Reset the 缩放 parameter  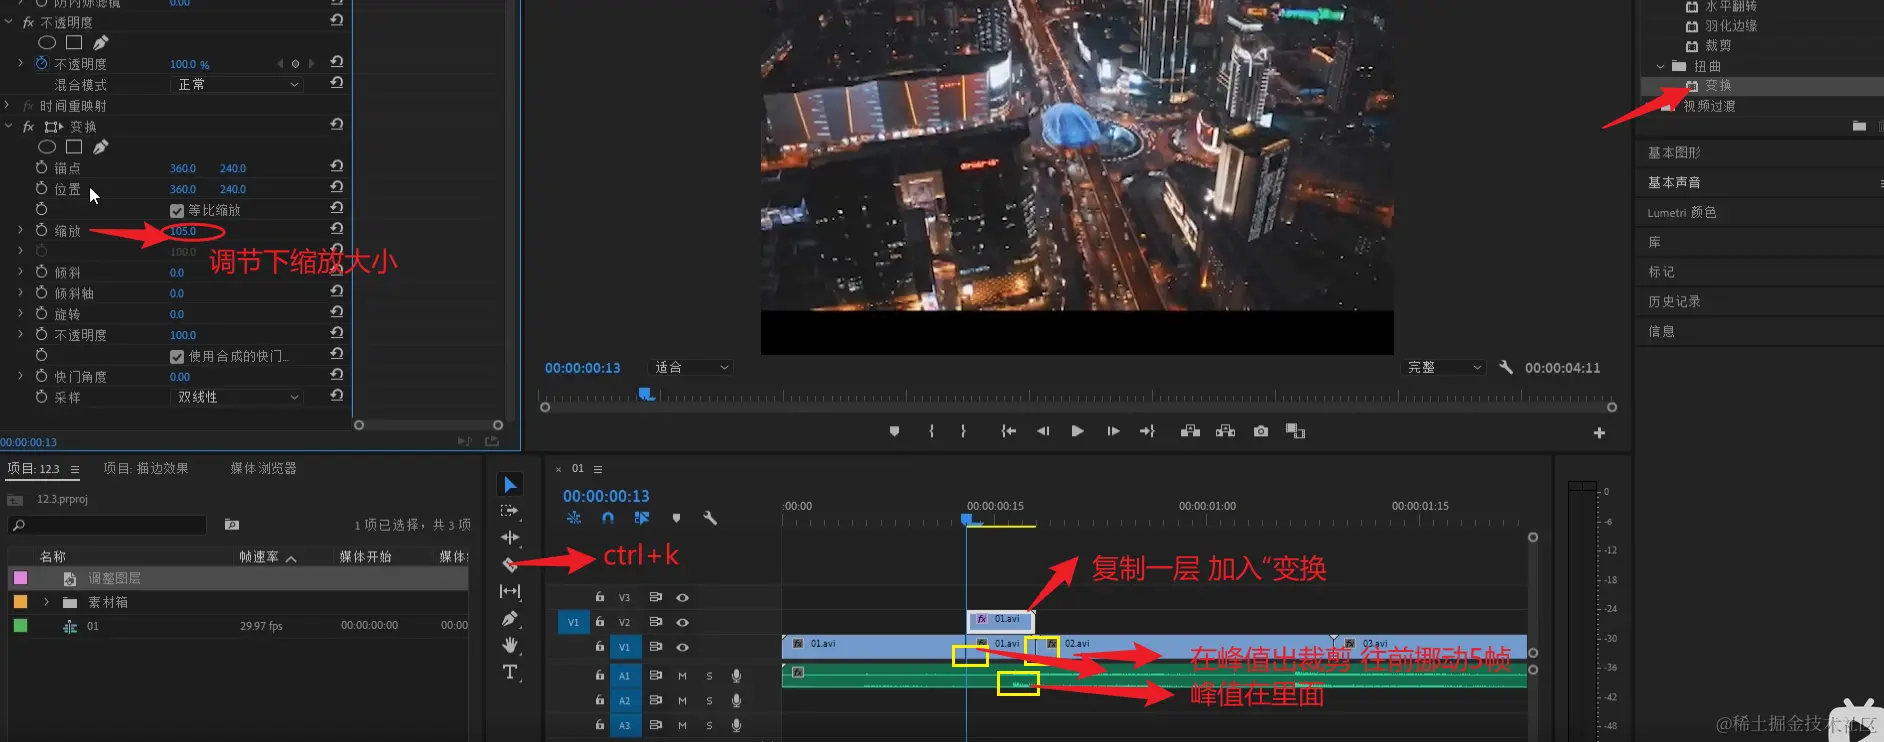click(x=337, y=229)
